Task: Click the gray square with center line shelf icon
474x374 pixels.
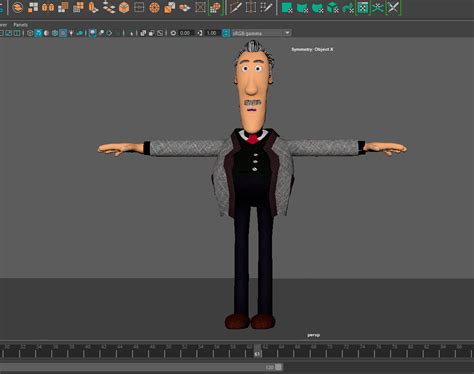Action: [139, 7]
